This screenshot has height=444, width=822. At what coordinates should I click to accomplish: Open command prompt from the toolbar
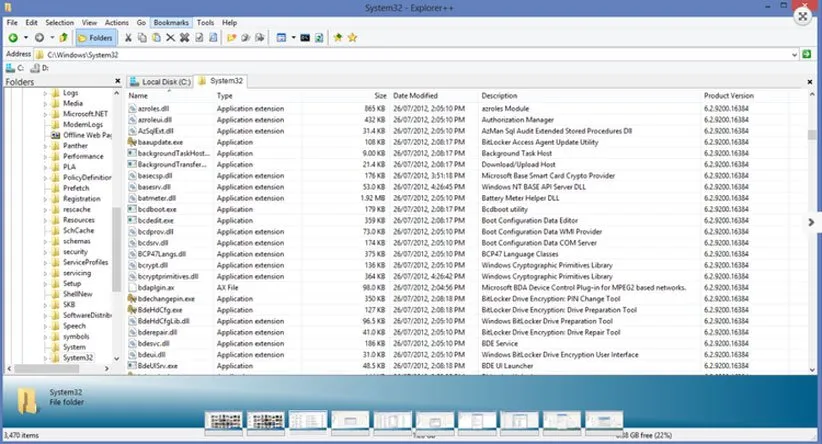[305, 37]
